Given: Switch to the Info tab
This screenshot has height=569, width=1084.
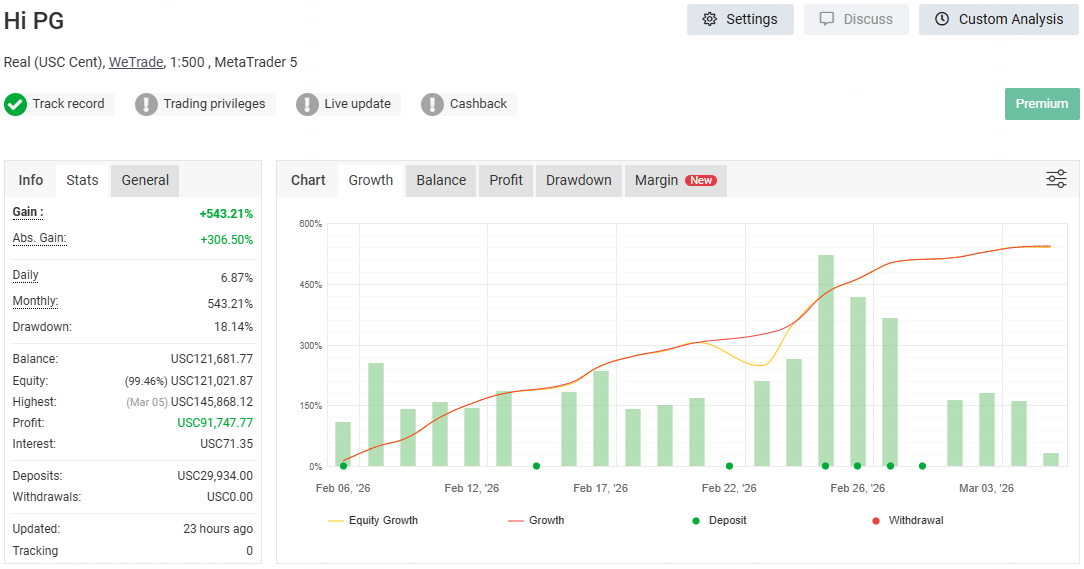Looking at the screenshot, I should tap(30, 180).
